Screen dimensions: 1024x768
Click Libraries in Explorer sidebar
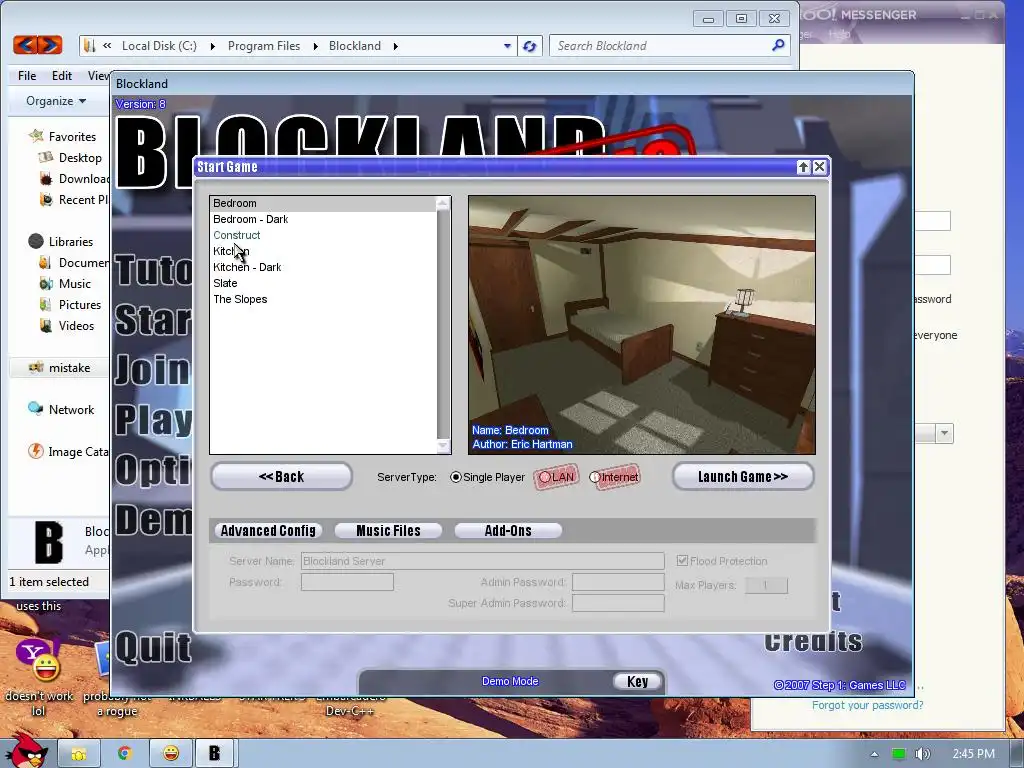71,242
